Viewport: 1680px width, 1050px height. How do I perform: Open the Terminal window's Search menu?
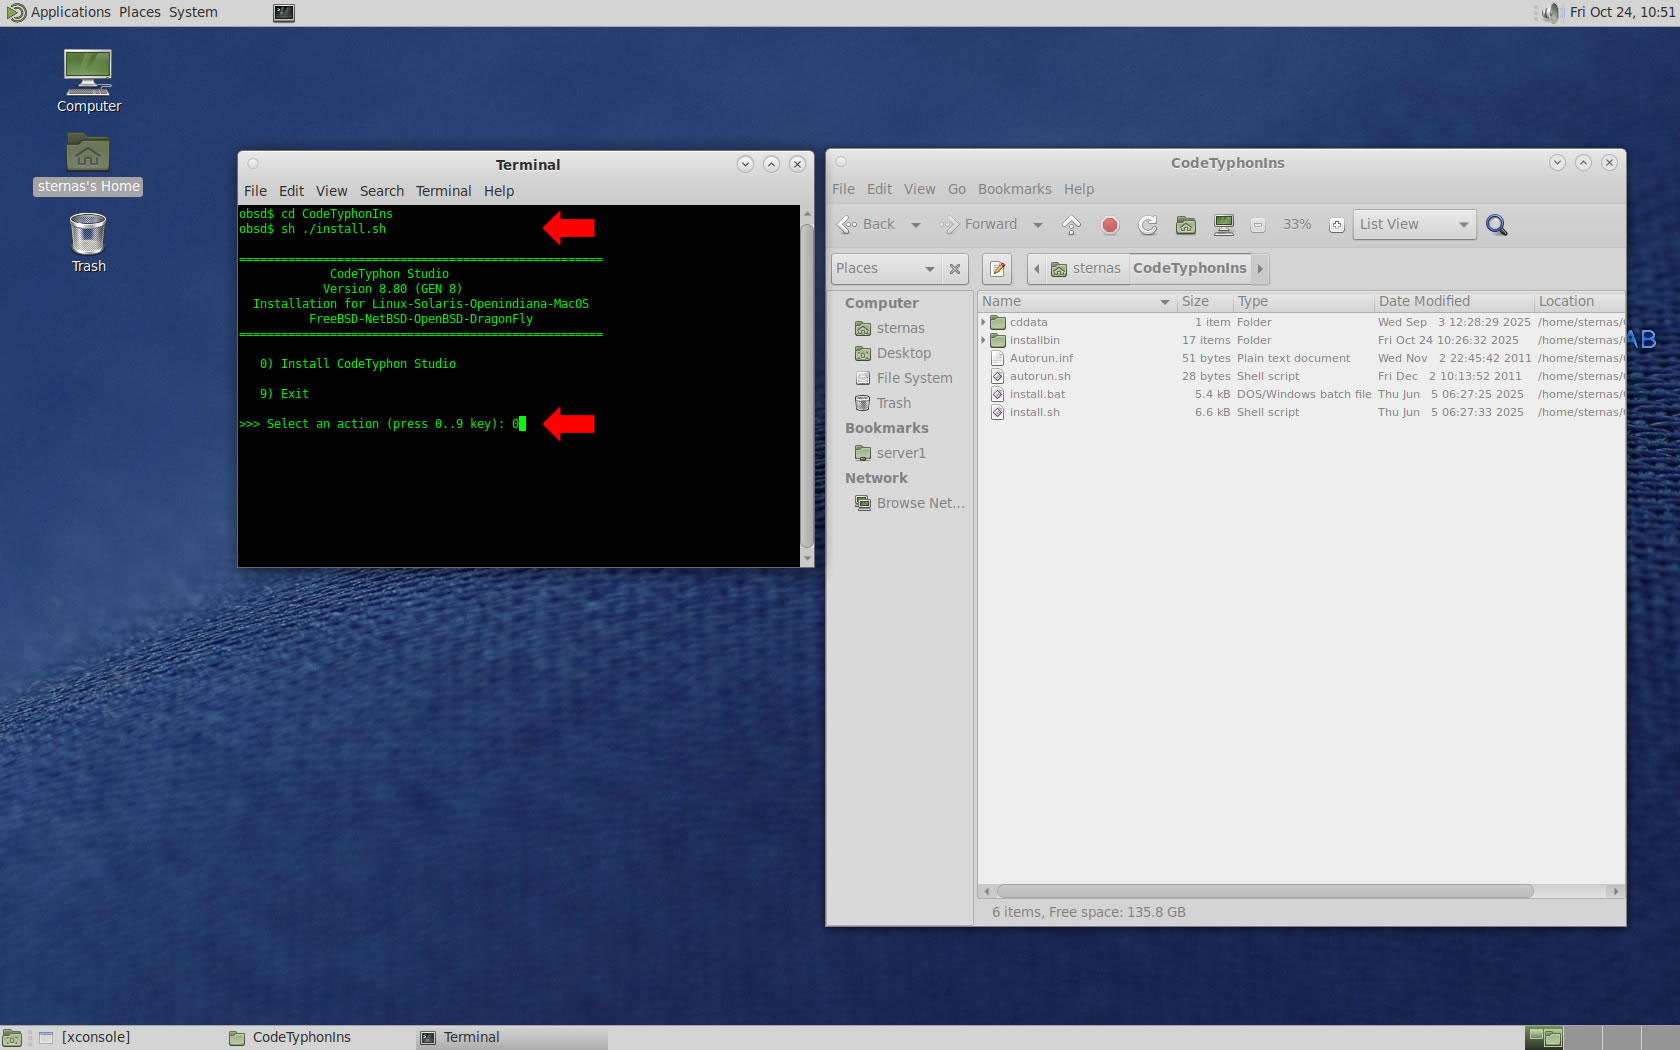[x=381, y=191]
